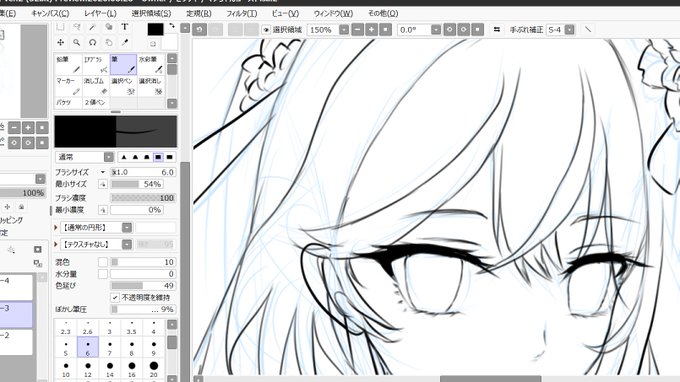680x382 pixels.
Task: Select the fourth flat brush edge shape
Action: click(158, 157)
